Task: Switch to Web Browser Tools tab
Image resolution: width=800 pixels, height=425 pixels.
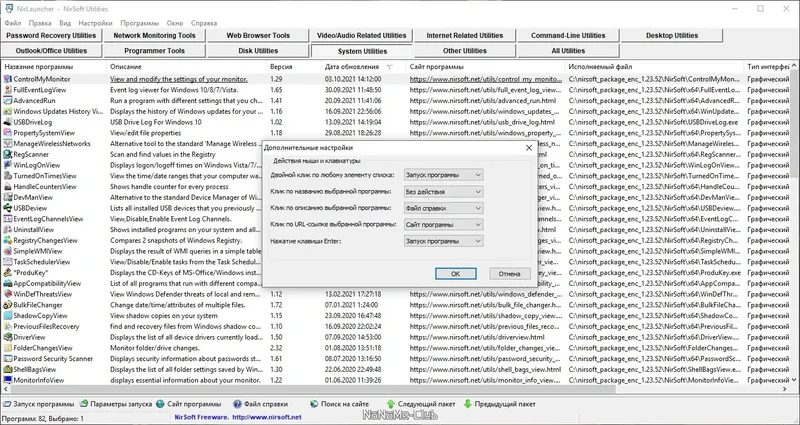Action: coord(258,36)
